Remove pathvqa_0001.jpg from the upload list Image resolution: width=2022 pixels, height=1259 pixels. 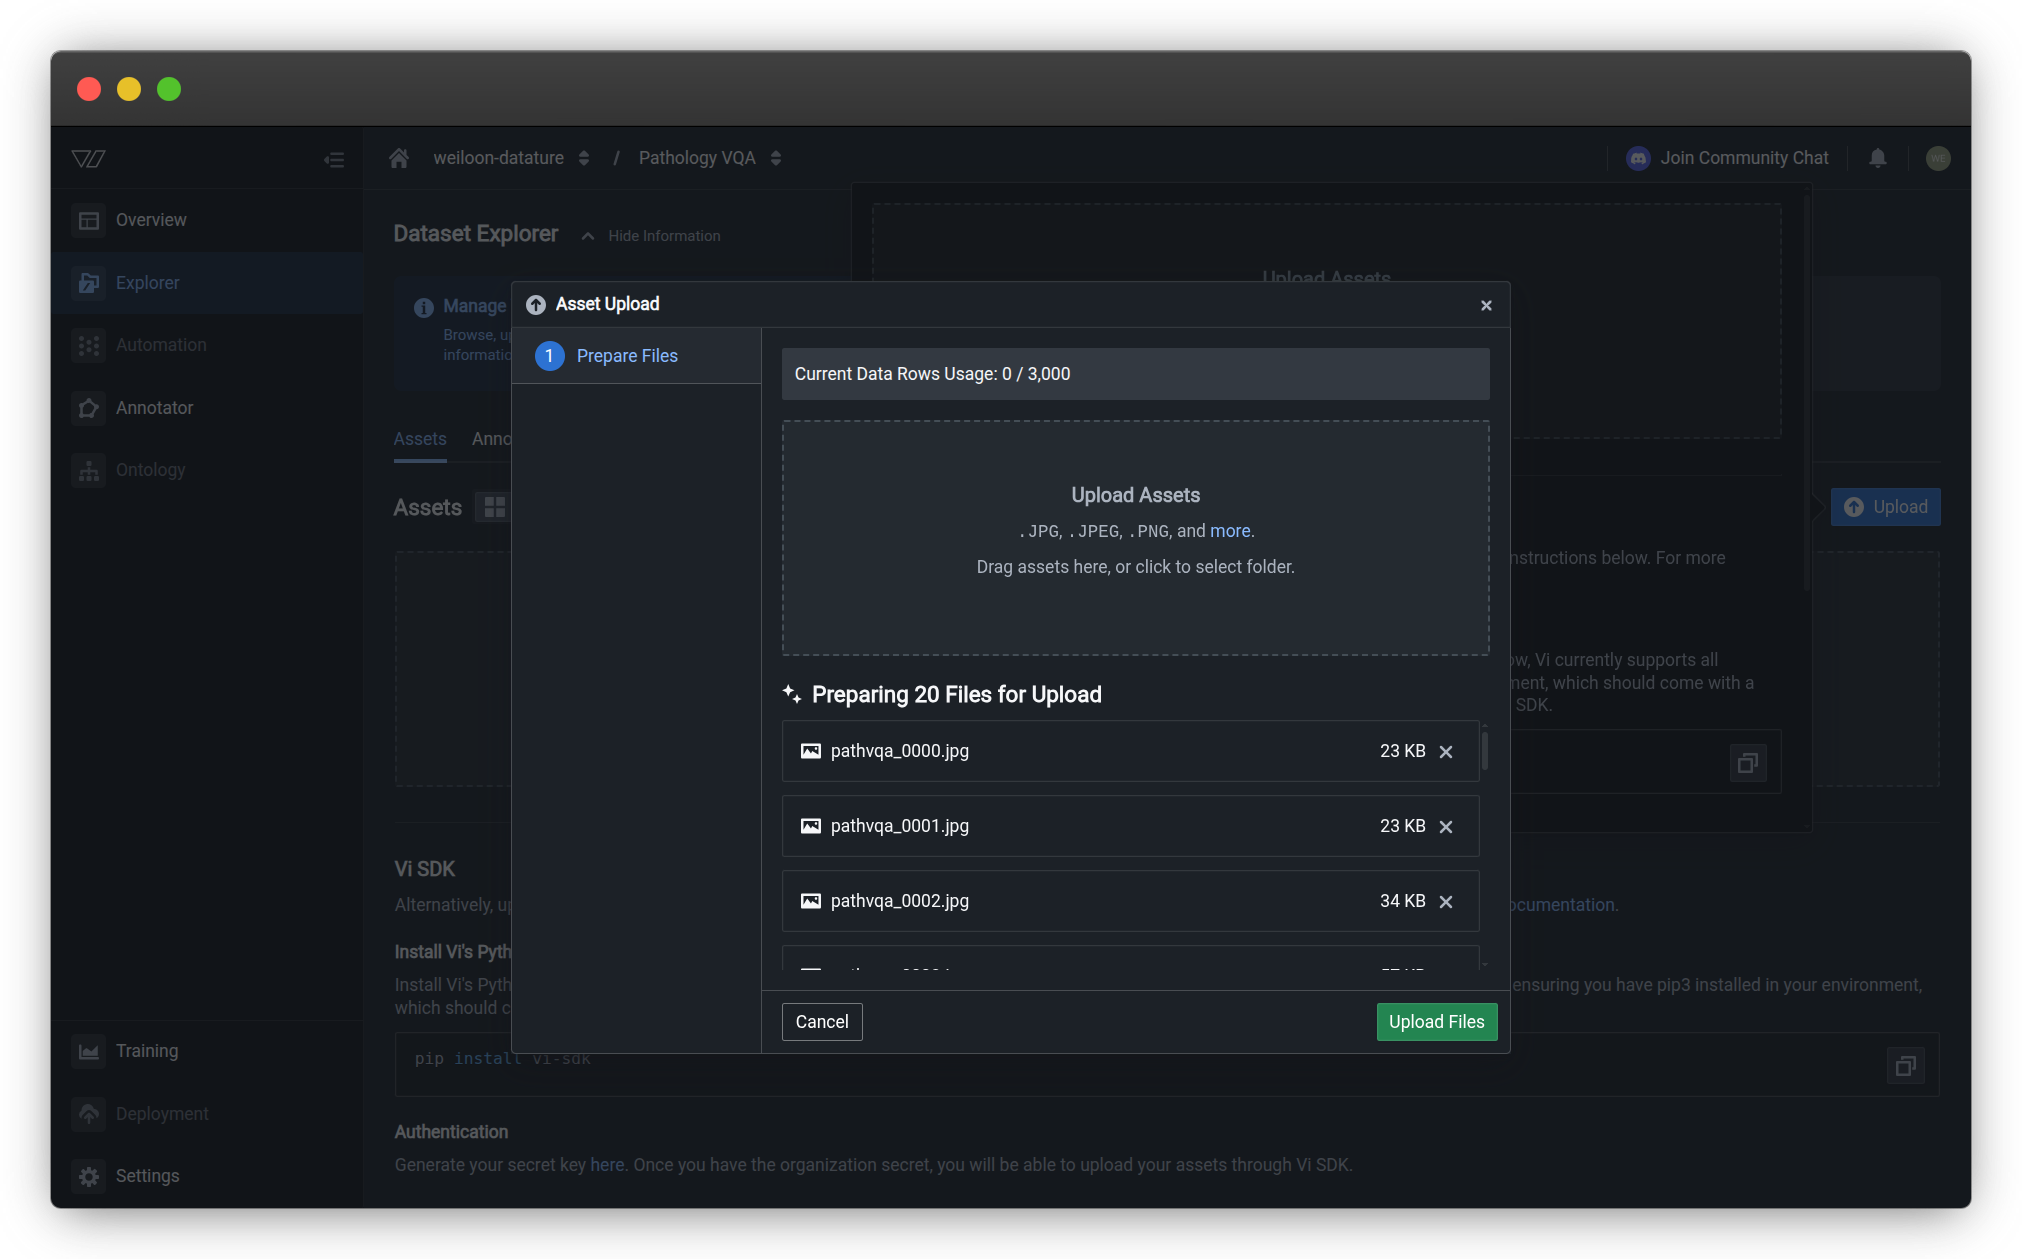click(x=1446, y=826)
